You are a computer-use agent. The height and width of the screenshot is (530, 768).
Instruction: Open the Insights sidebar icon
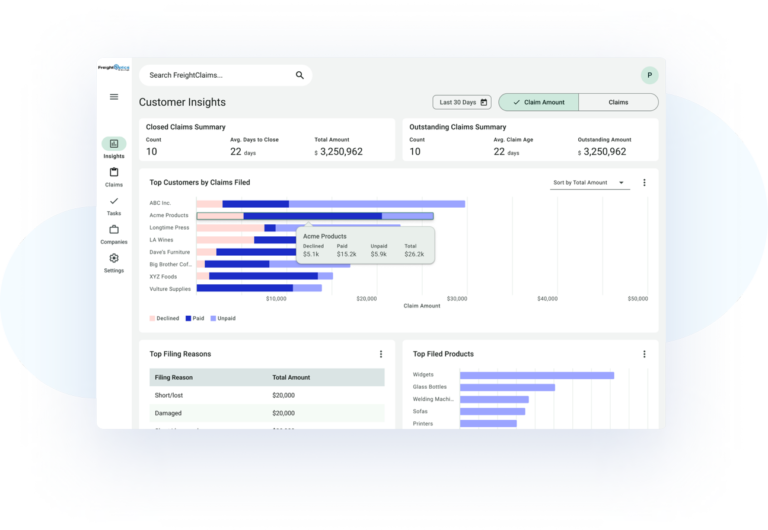click(x=114, y=144)
